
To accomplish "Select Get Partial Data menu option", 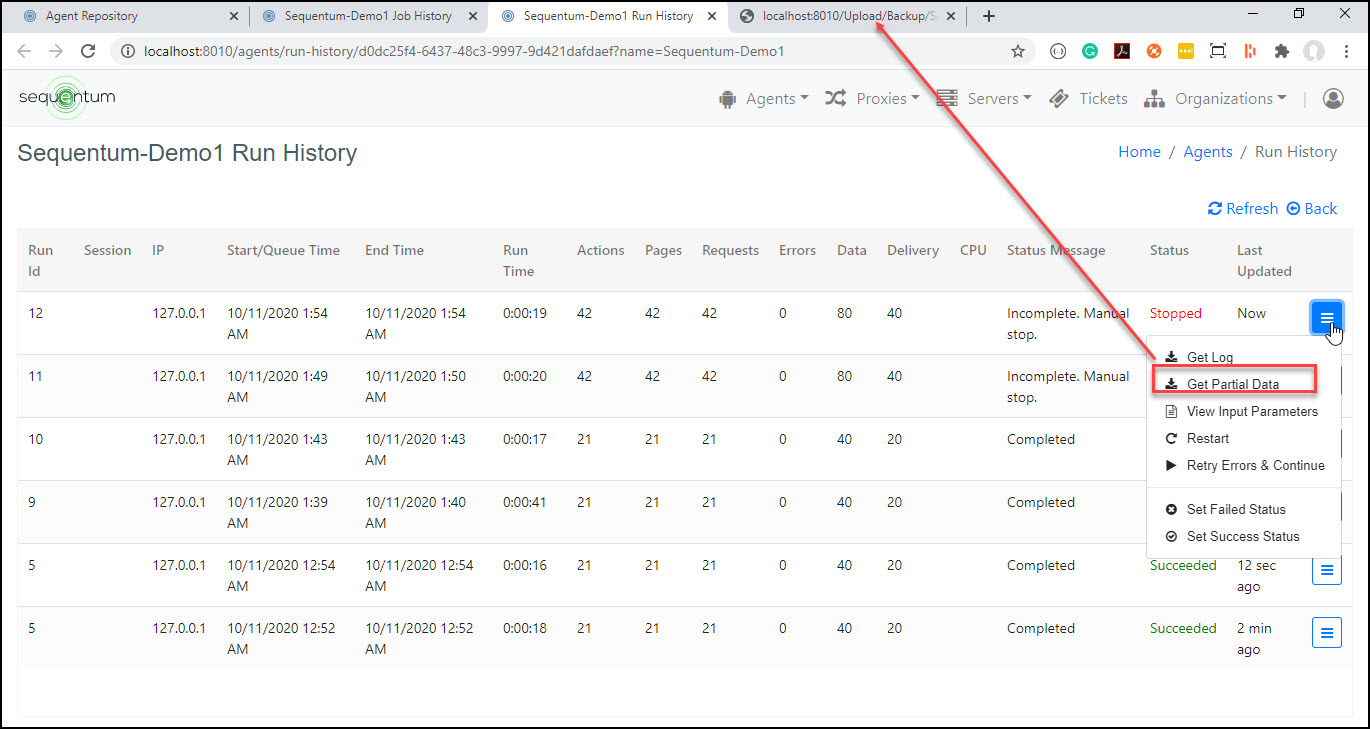I will [1232, 384].
